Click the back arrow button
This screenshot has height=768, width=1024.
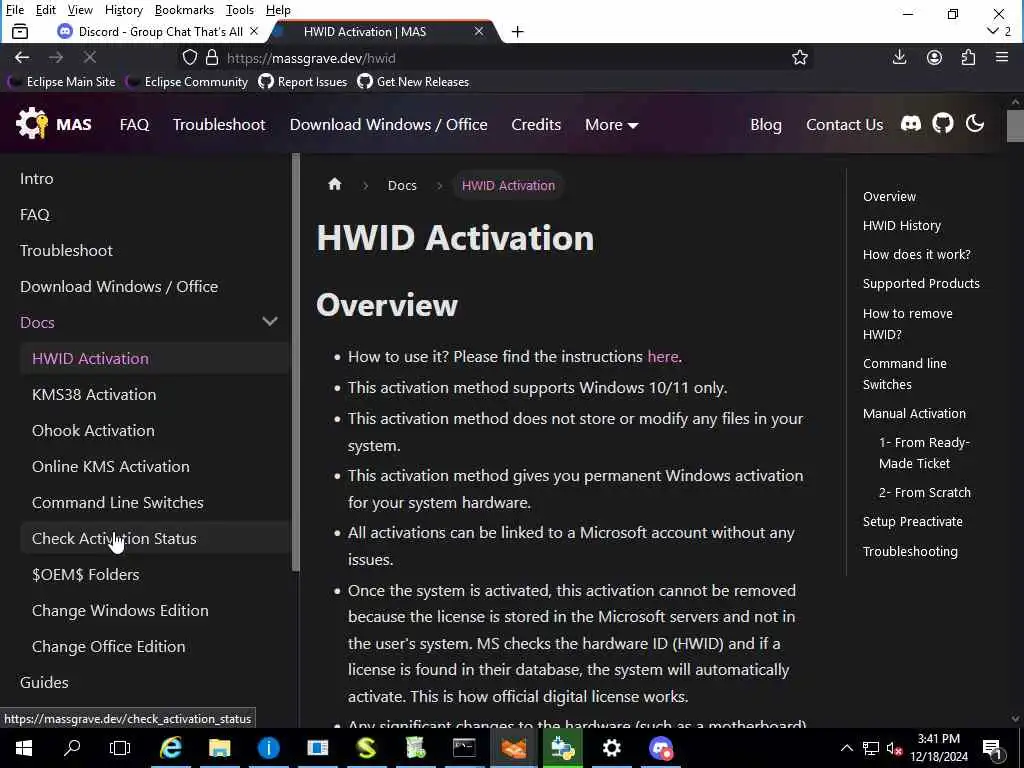pos(22,57)
